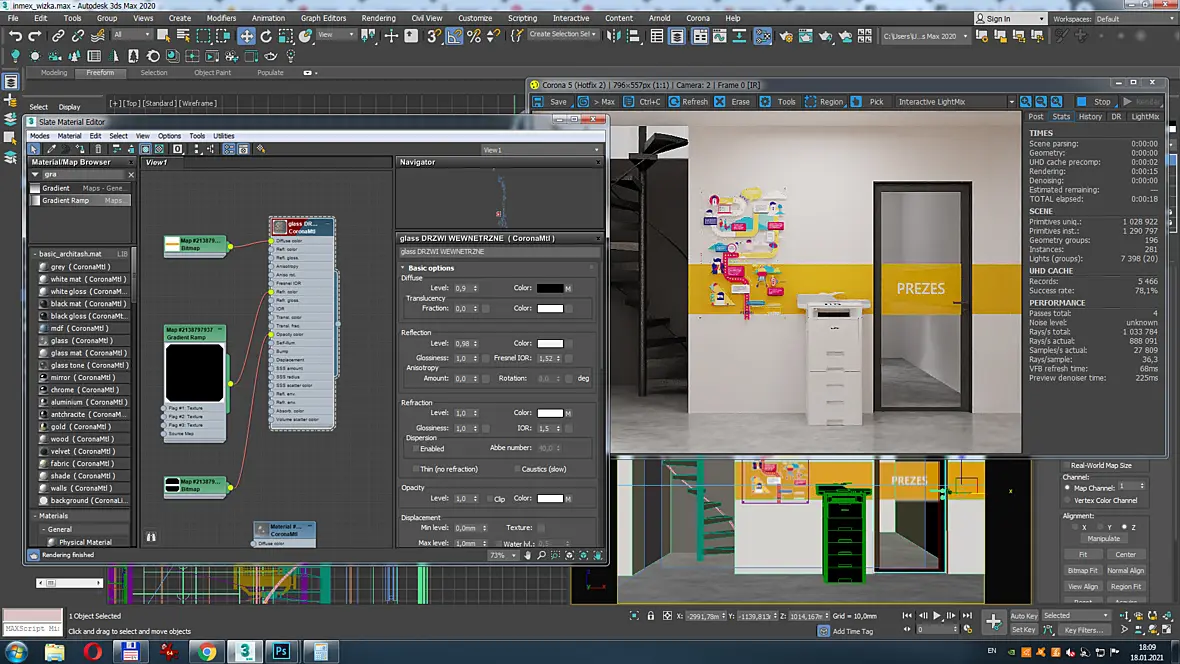
Task: Check Thin (no refraction) option
Action: click(415, 469)
